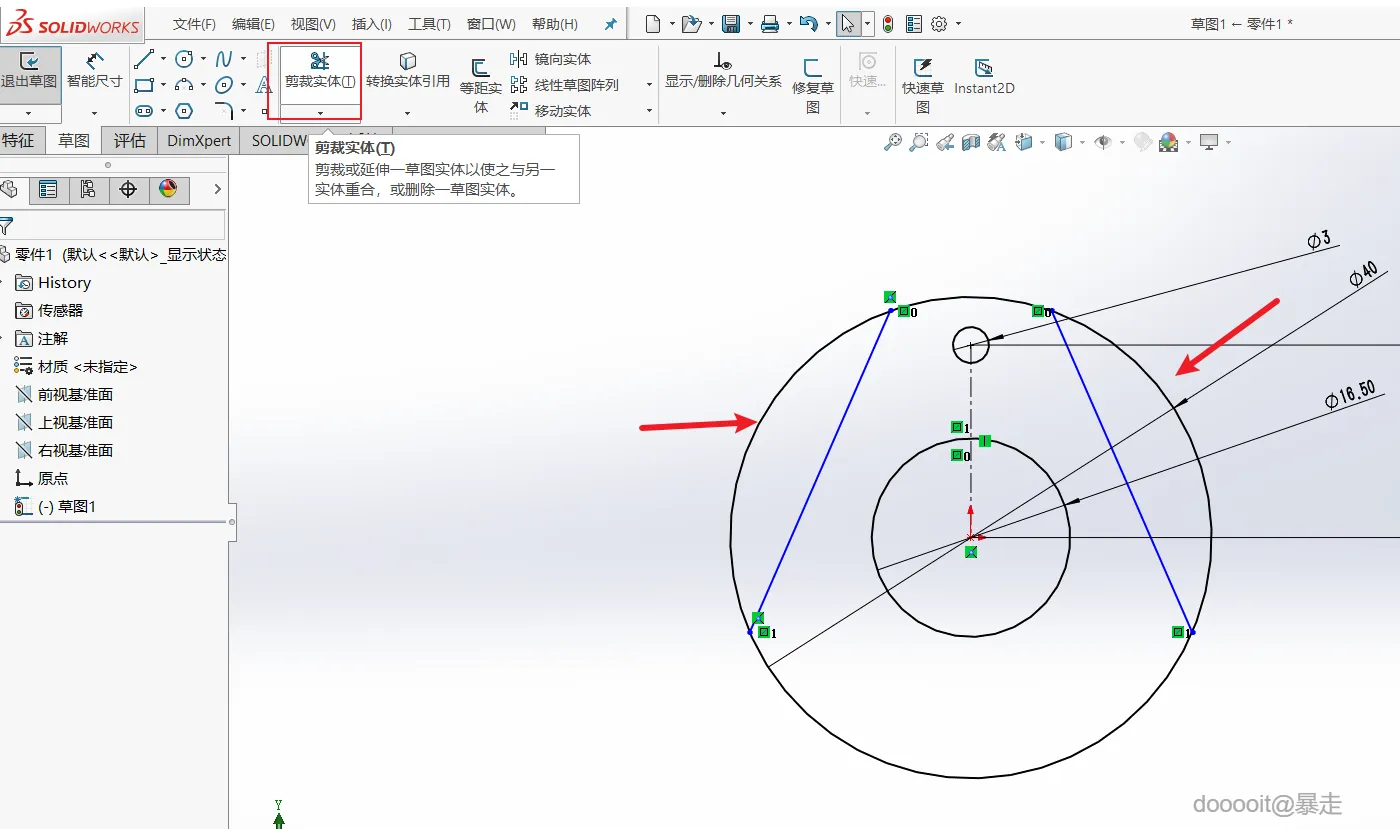Open the 文件(F) menu
The height and width of the screenshot is (829, 1400).
point(194,24)
